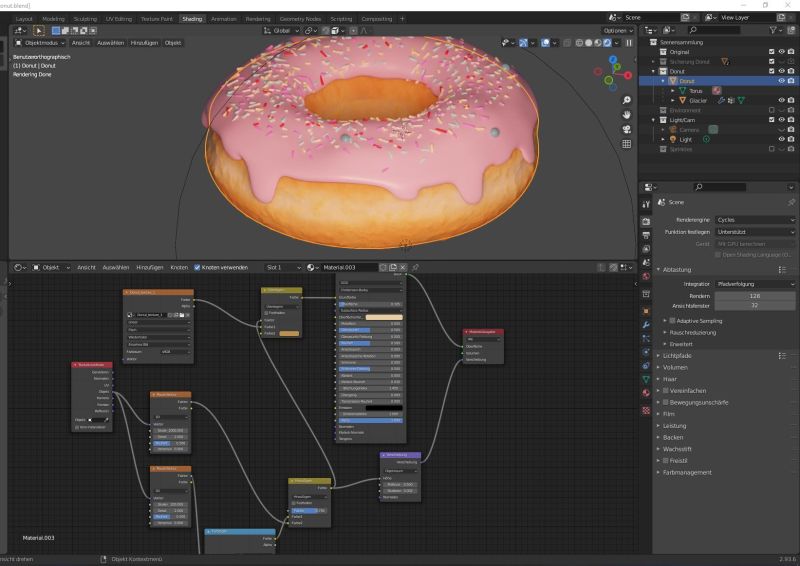Open the Modifier wrench properties tab
This screenshot has height=566, width=800.
pos(646,325)
